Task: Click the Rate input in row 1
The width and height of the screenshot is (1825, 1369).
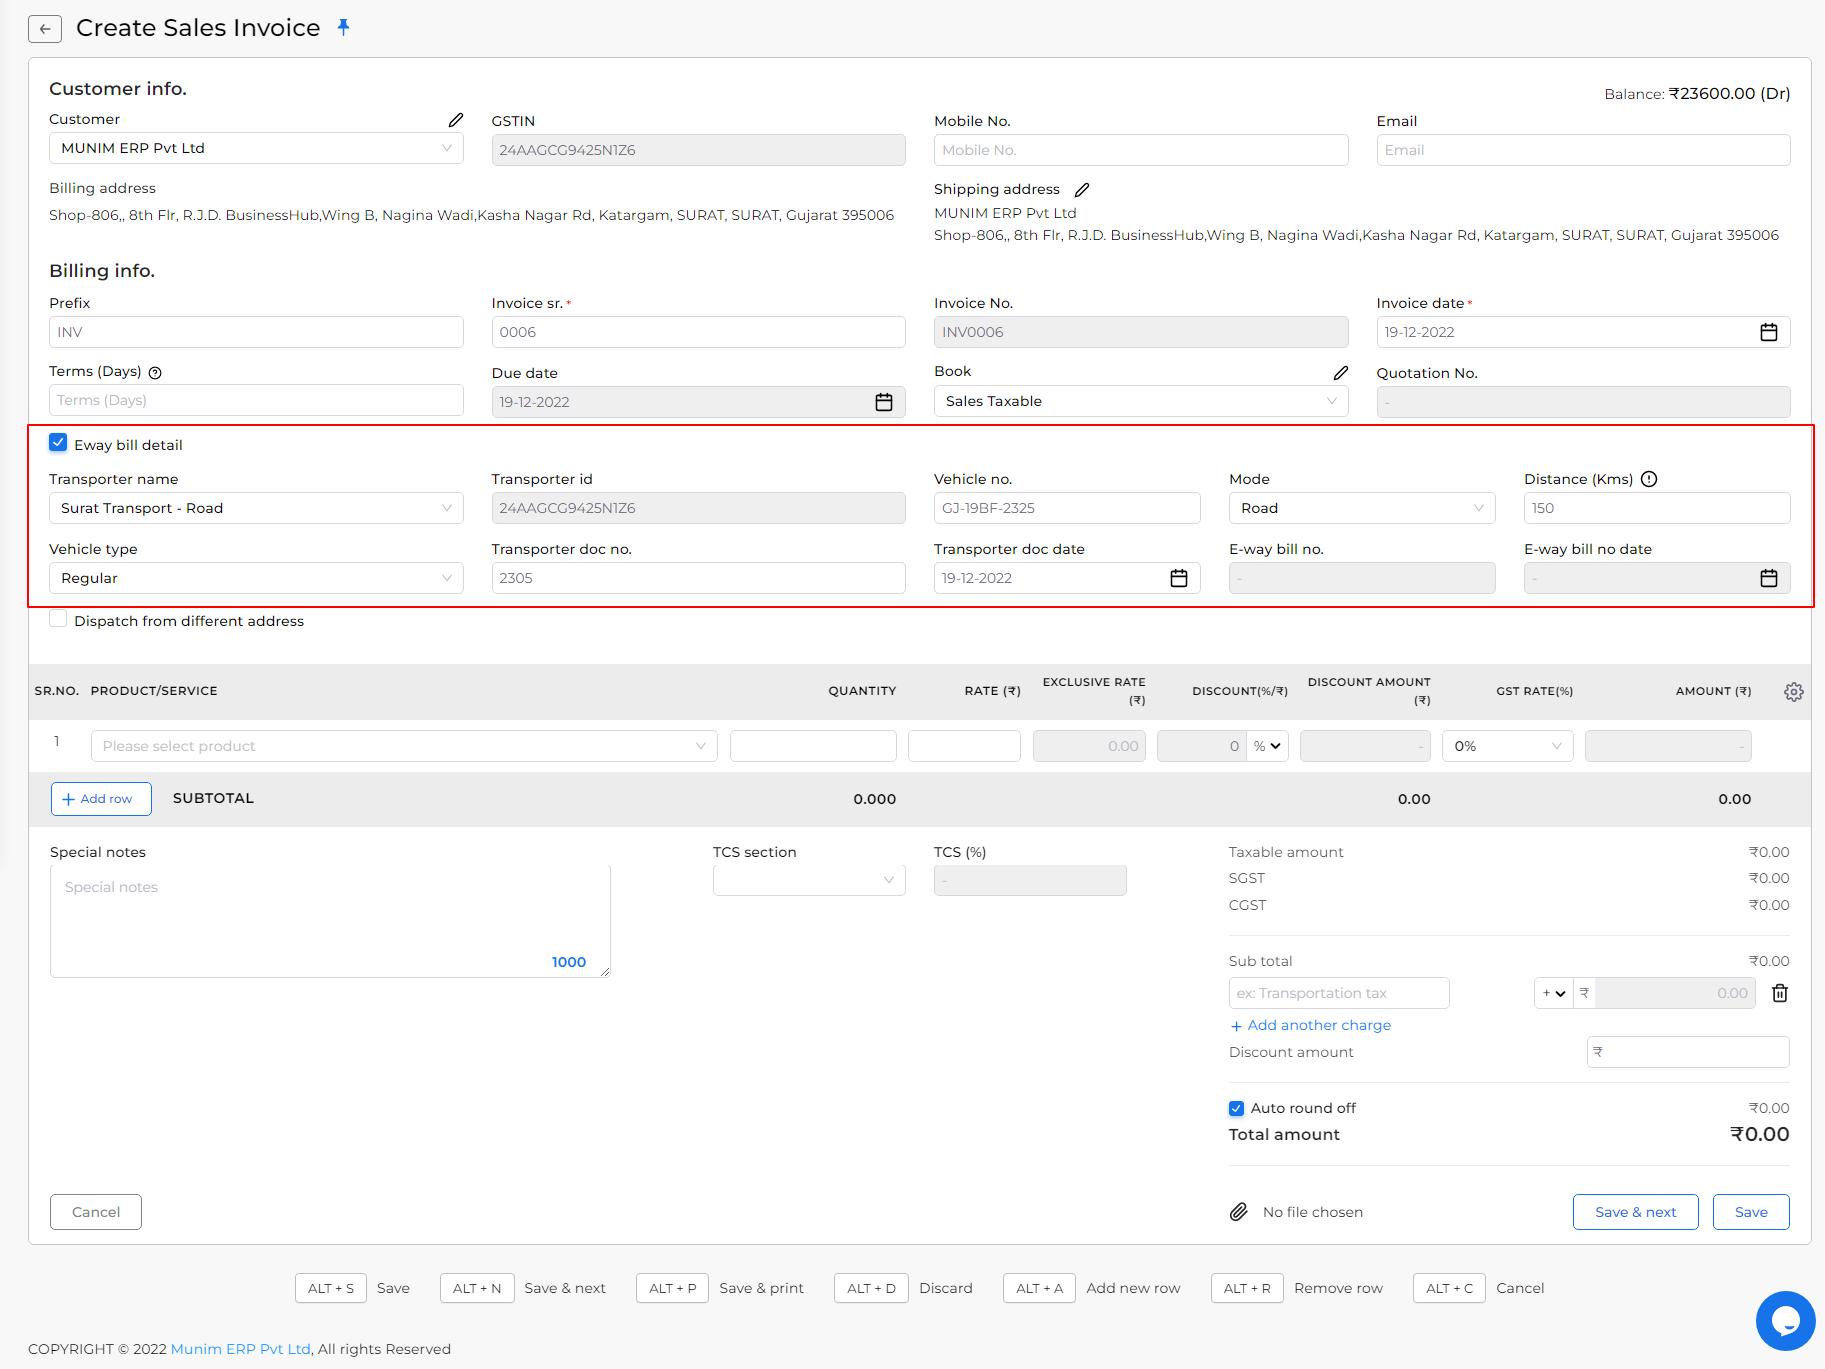Action: (x=964, y=746)
